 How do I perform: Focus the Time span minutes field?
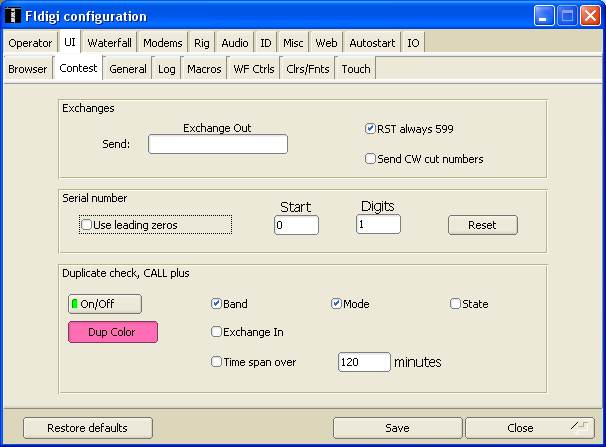point(364,362)
